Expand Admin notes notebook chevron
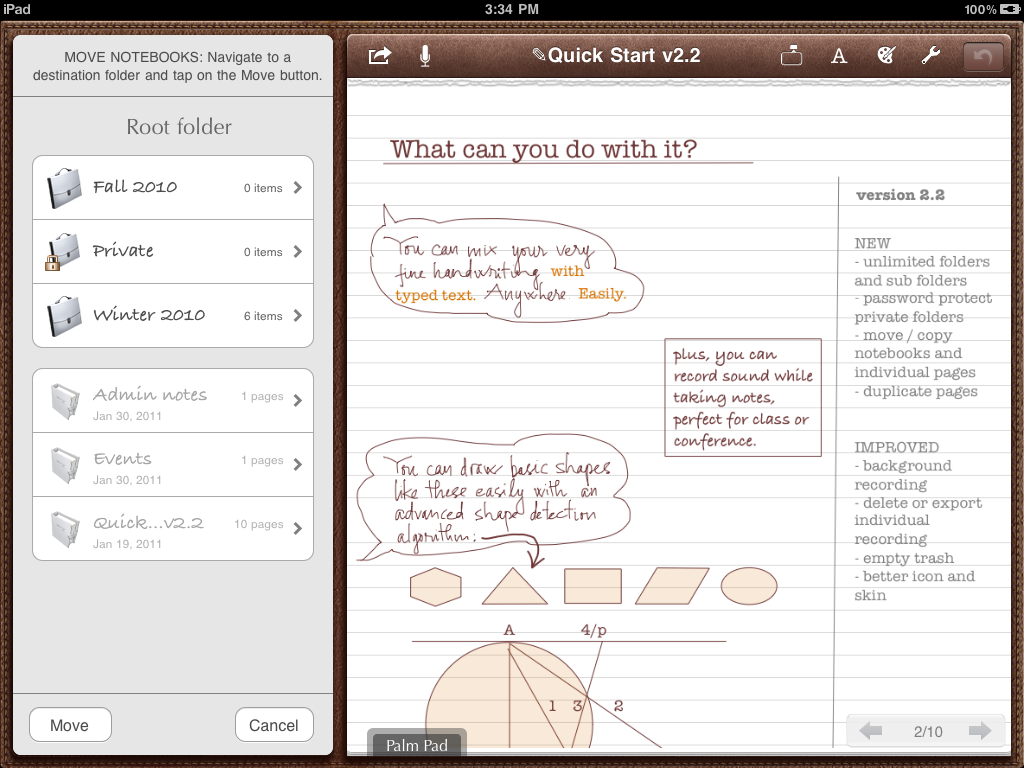The height and width of the screenshot is (768, 1024). click(x=297, y=401)
